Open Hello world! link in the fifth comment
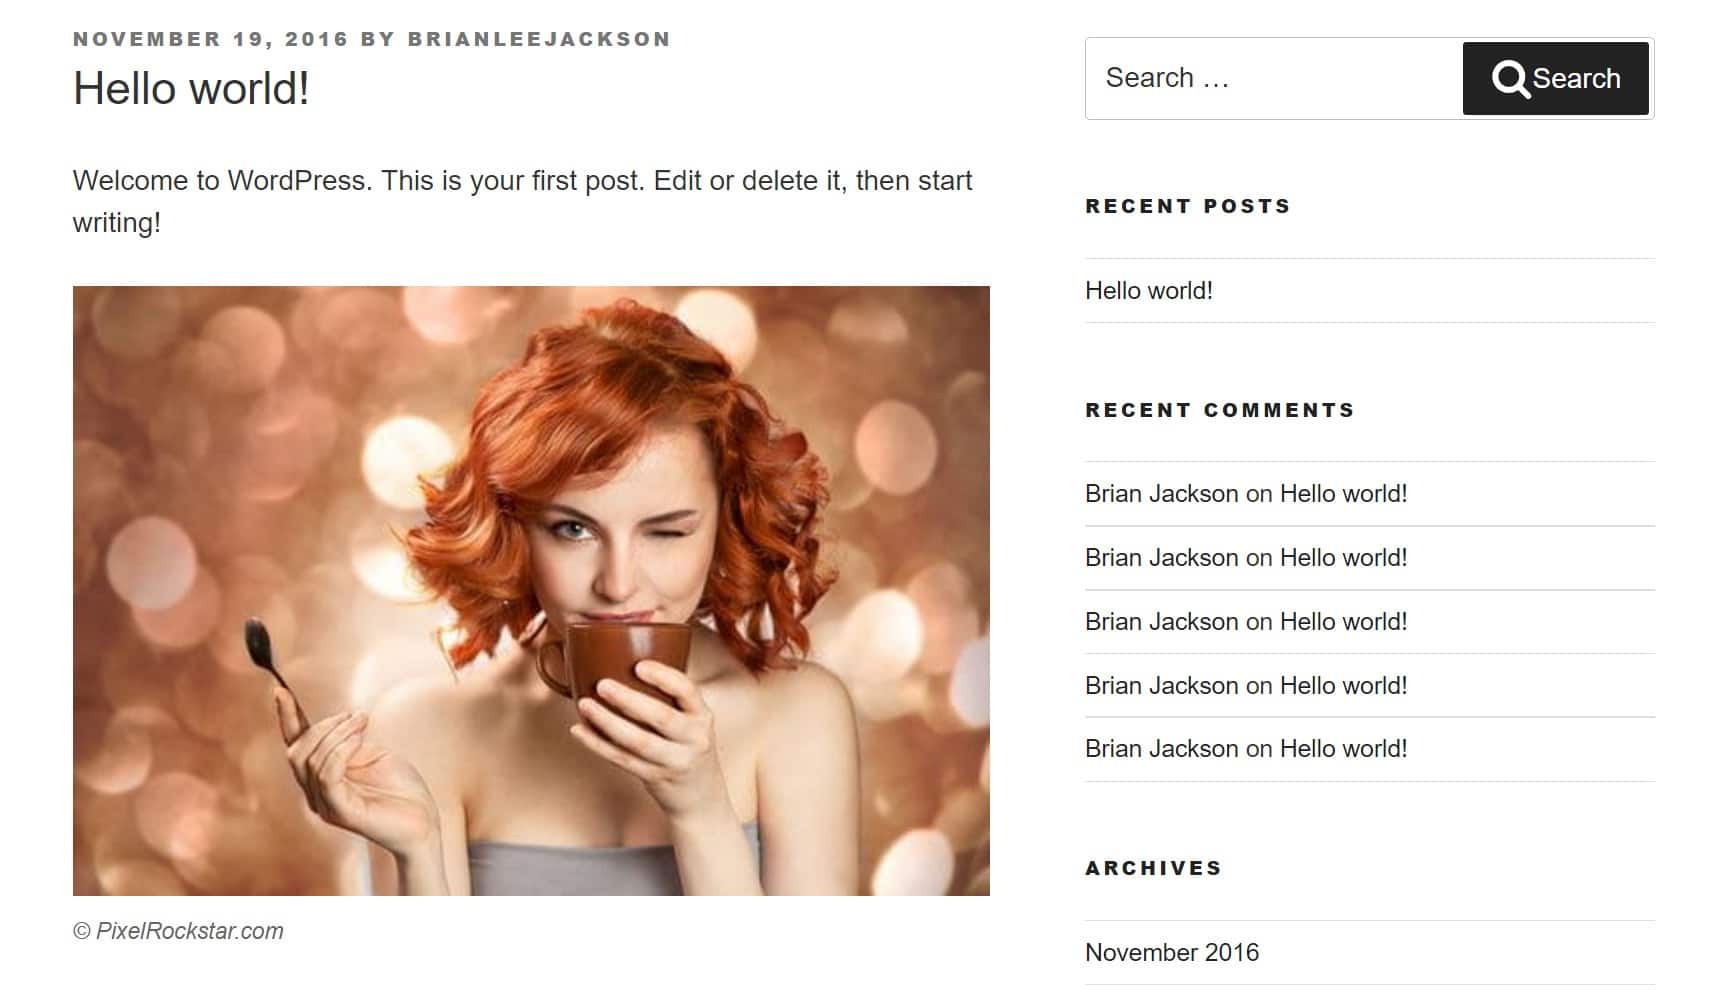The height and width of the screenshot is (990, 1728). click(1342, 749)
